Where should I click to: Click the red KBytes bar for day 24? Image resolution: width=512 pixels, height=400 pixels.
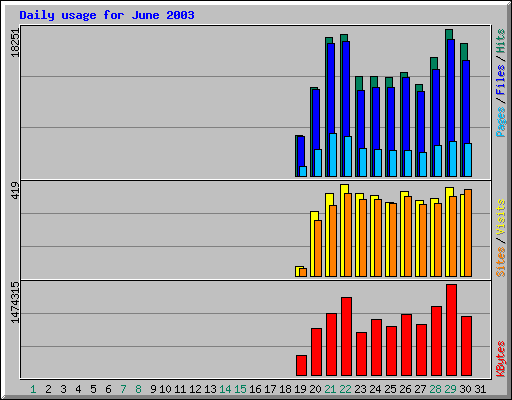[376, 348]
